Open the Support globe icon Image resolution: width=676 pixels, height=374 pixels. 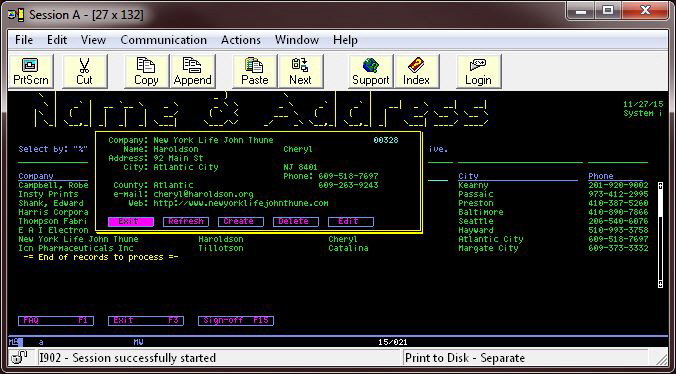pos(370,71)
